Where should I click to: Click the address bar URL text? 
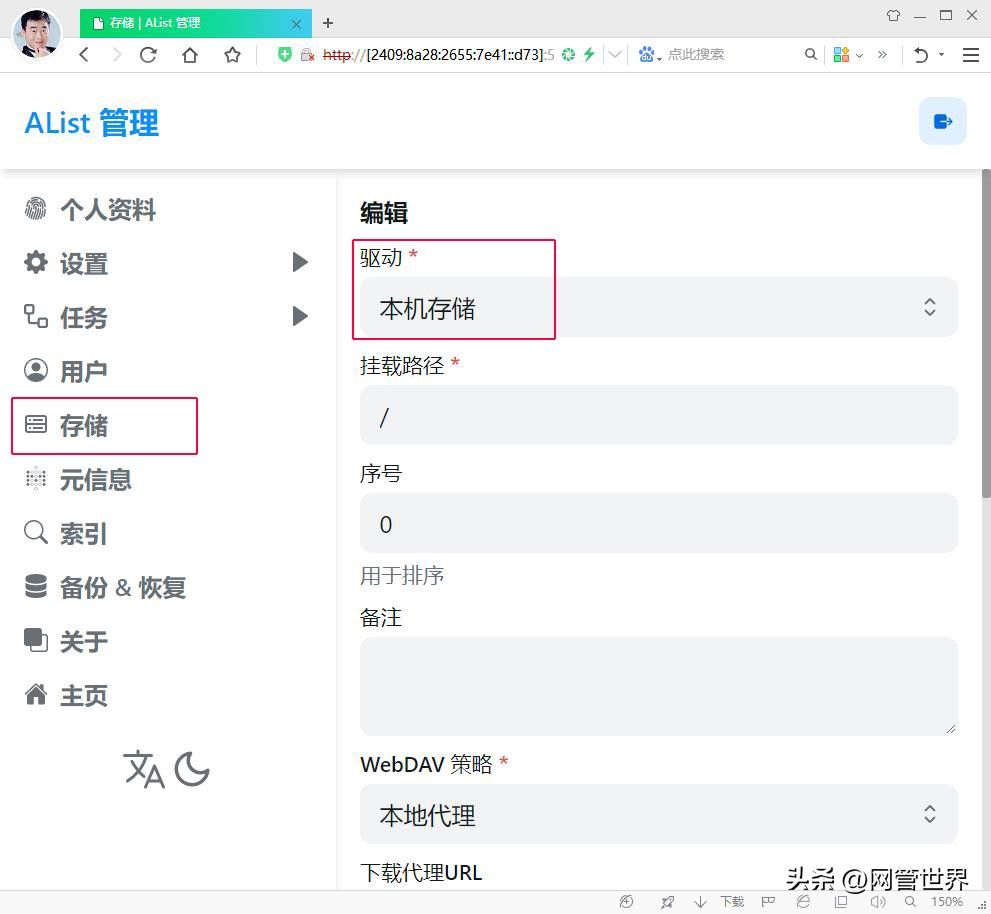(x=438, y=55)
